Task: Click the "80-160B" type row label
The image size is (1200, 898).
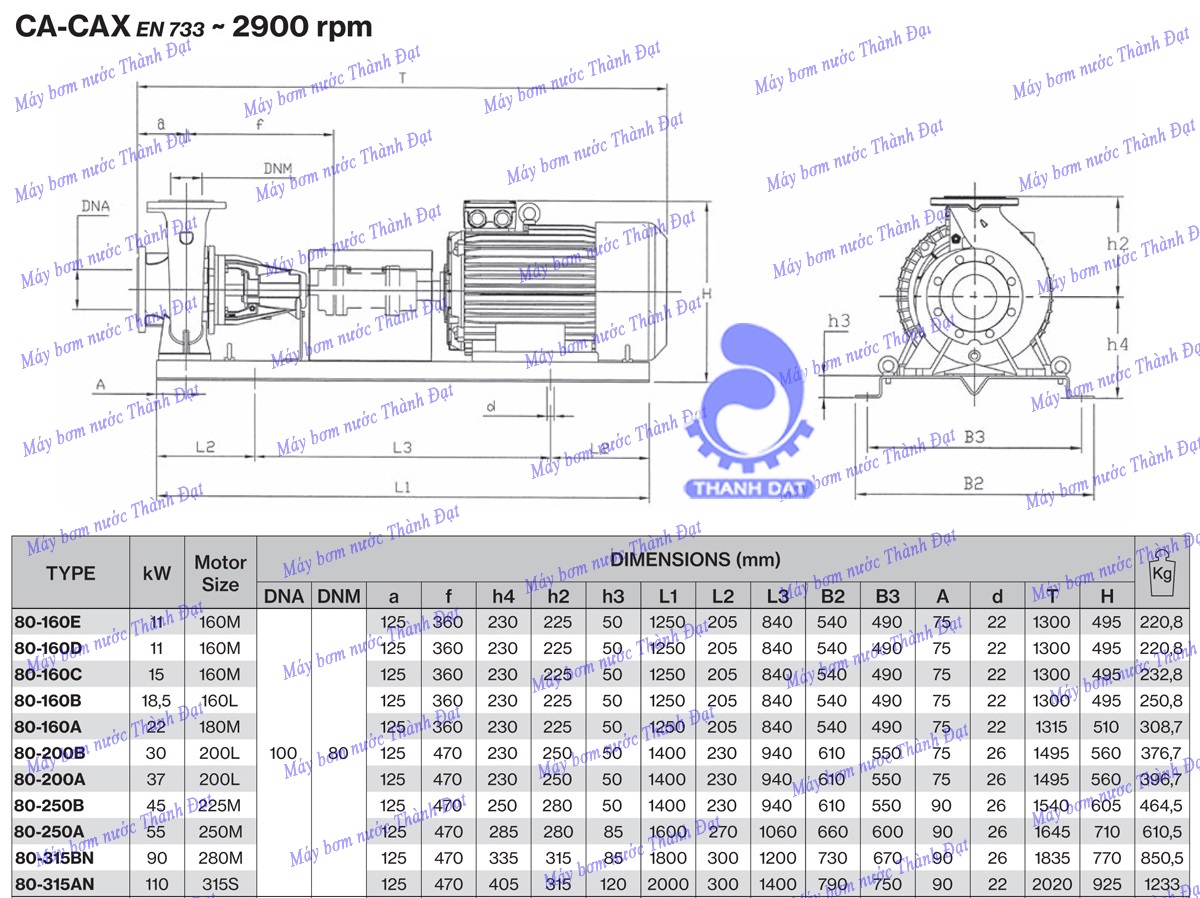Action: 48,701
